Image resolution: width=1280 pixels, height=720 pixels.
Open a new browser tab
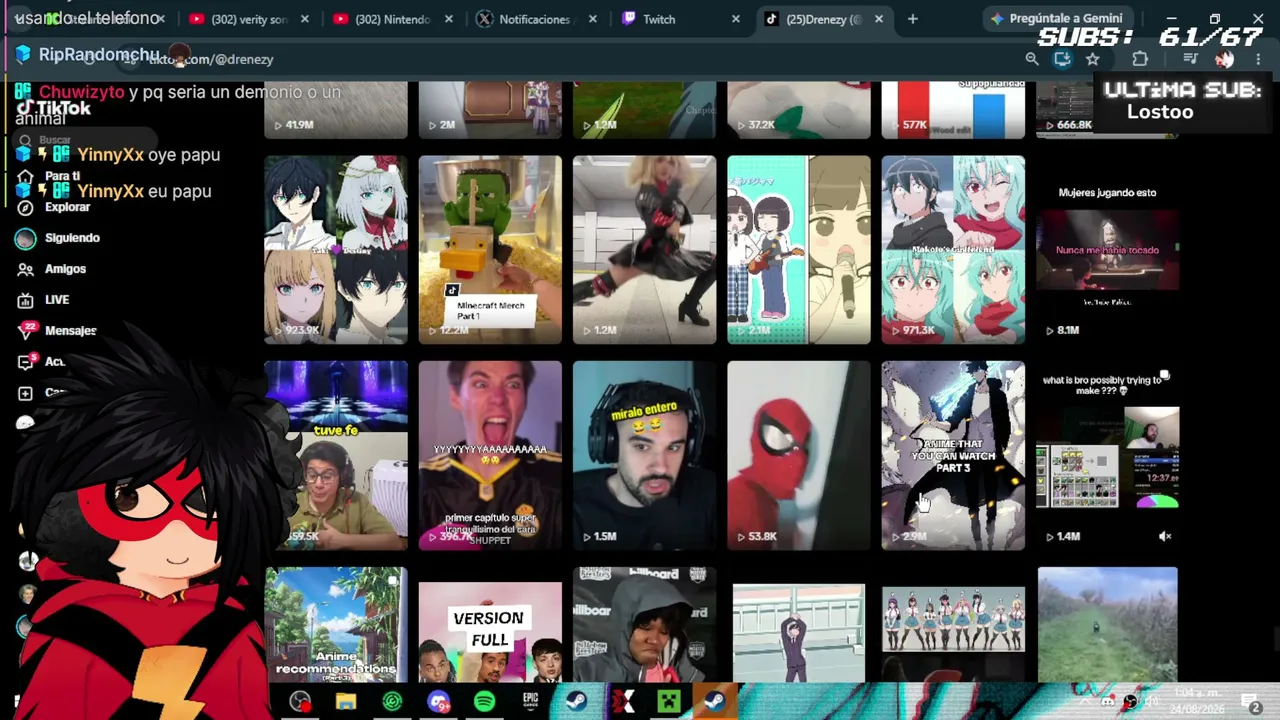pyautogui.click(x=912, y=19)
